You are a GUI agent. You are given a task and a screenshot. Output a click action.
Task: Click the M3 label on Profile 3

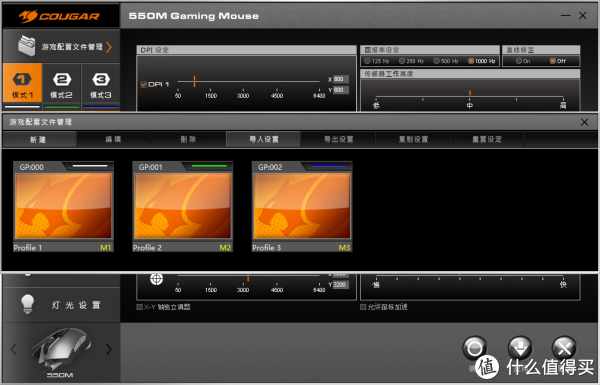[344, 248]
